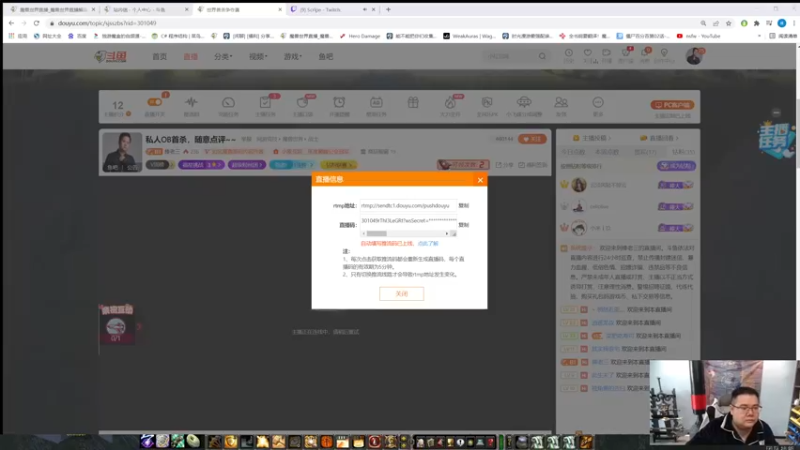Click the PC客户端 orange button
Viewport: 800px width, 450px height.
tap(672, 105)
